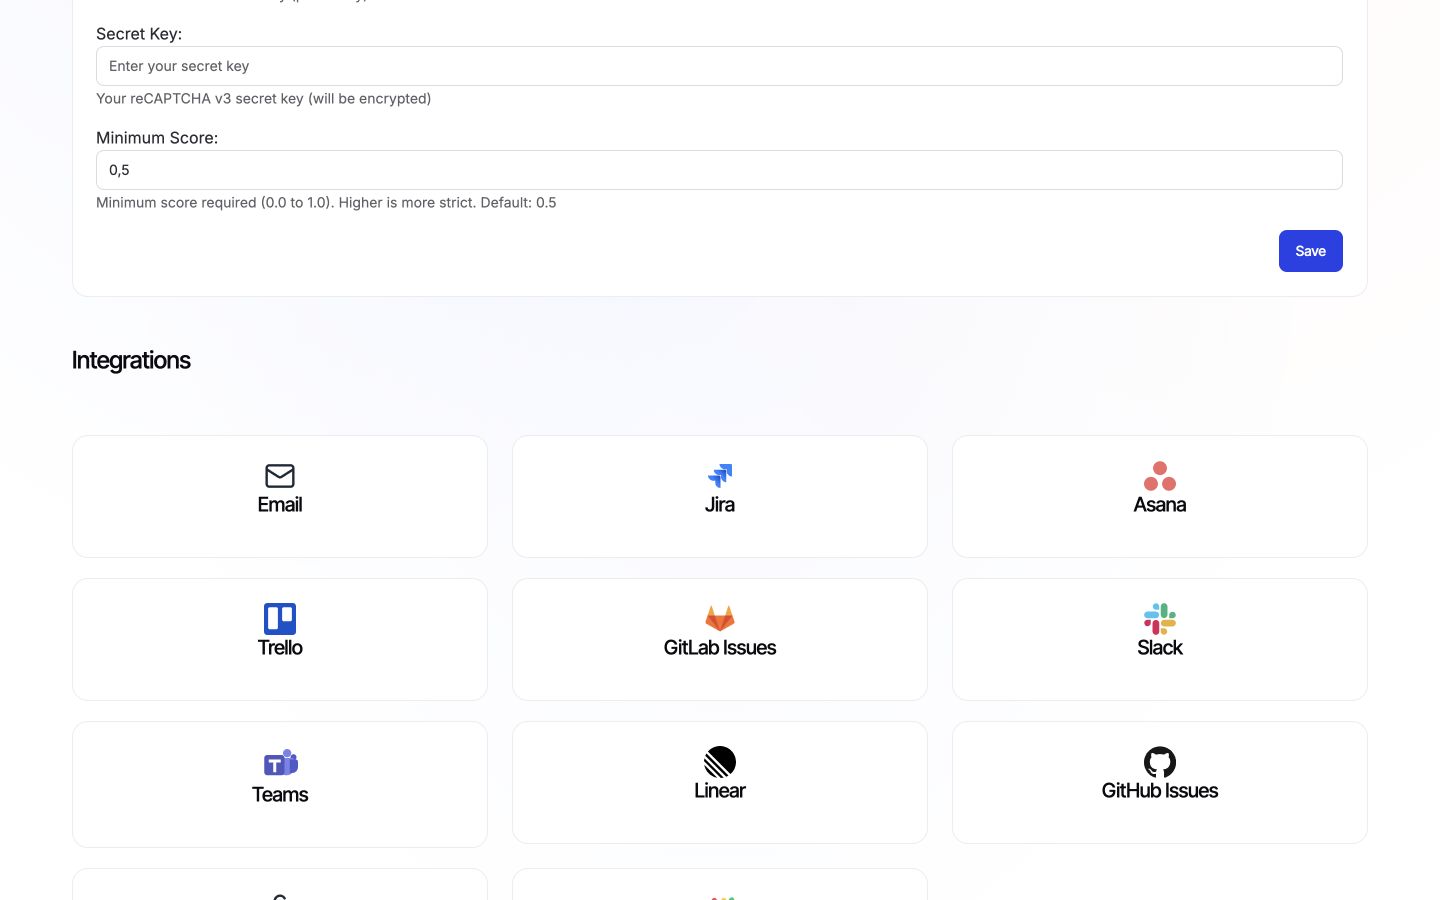This screenshot has height=900, width=1440.
Task: Click the 'Minimum Score:' label
Action: (157, 138)
